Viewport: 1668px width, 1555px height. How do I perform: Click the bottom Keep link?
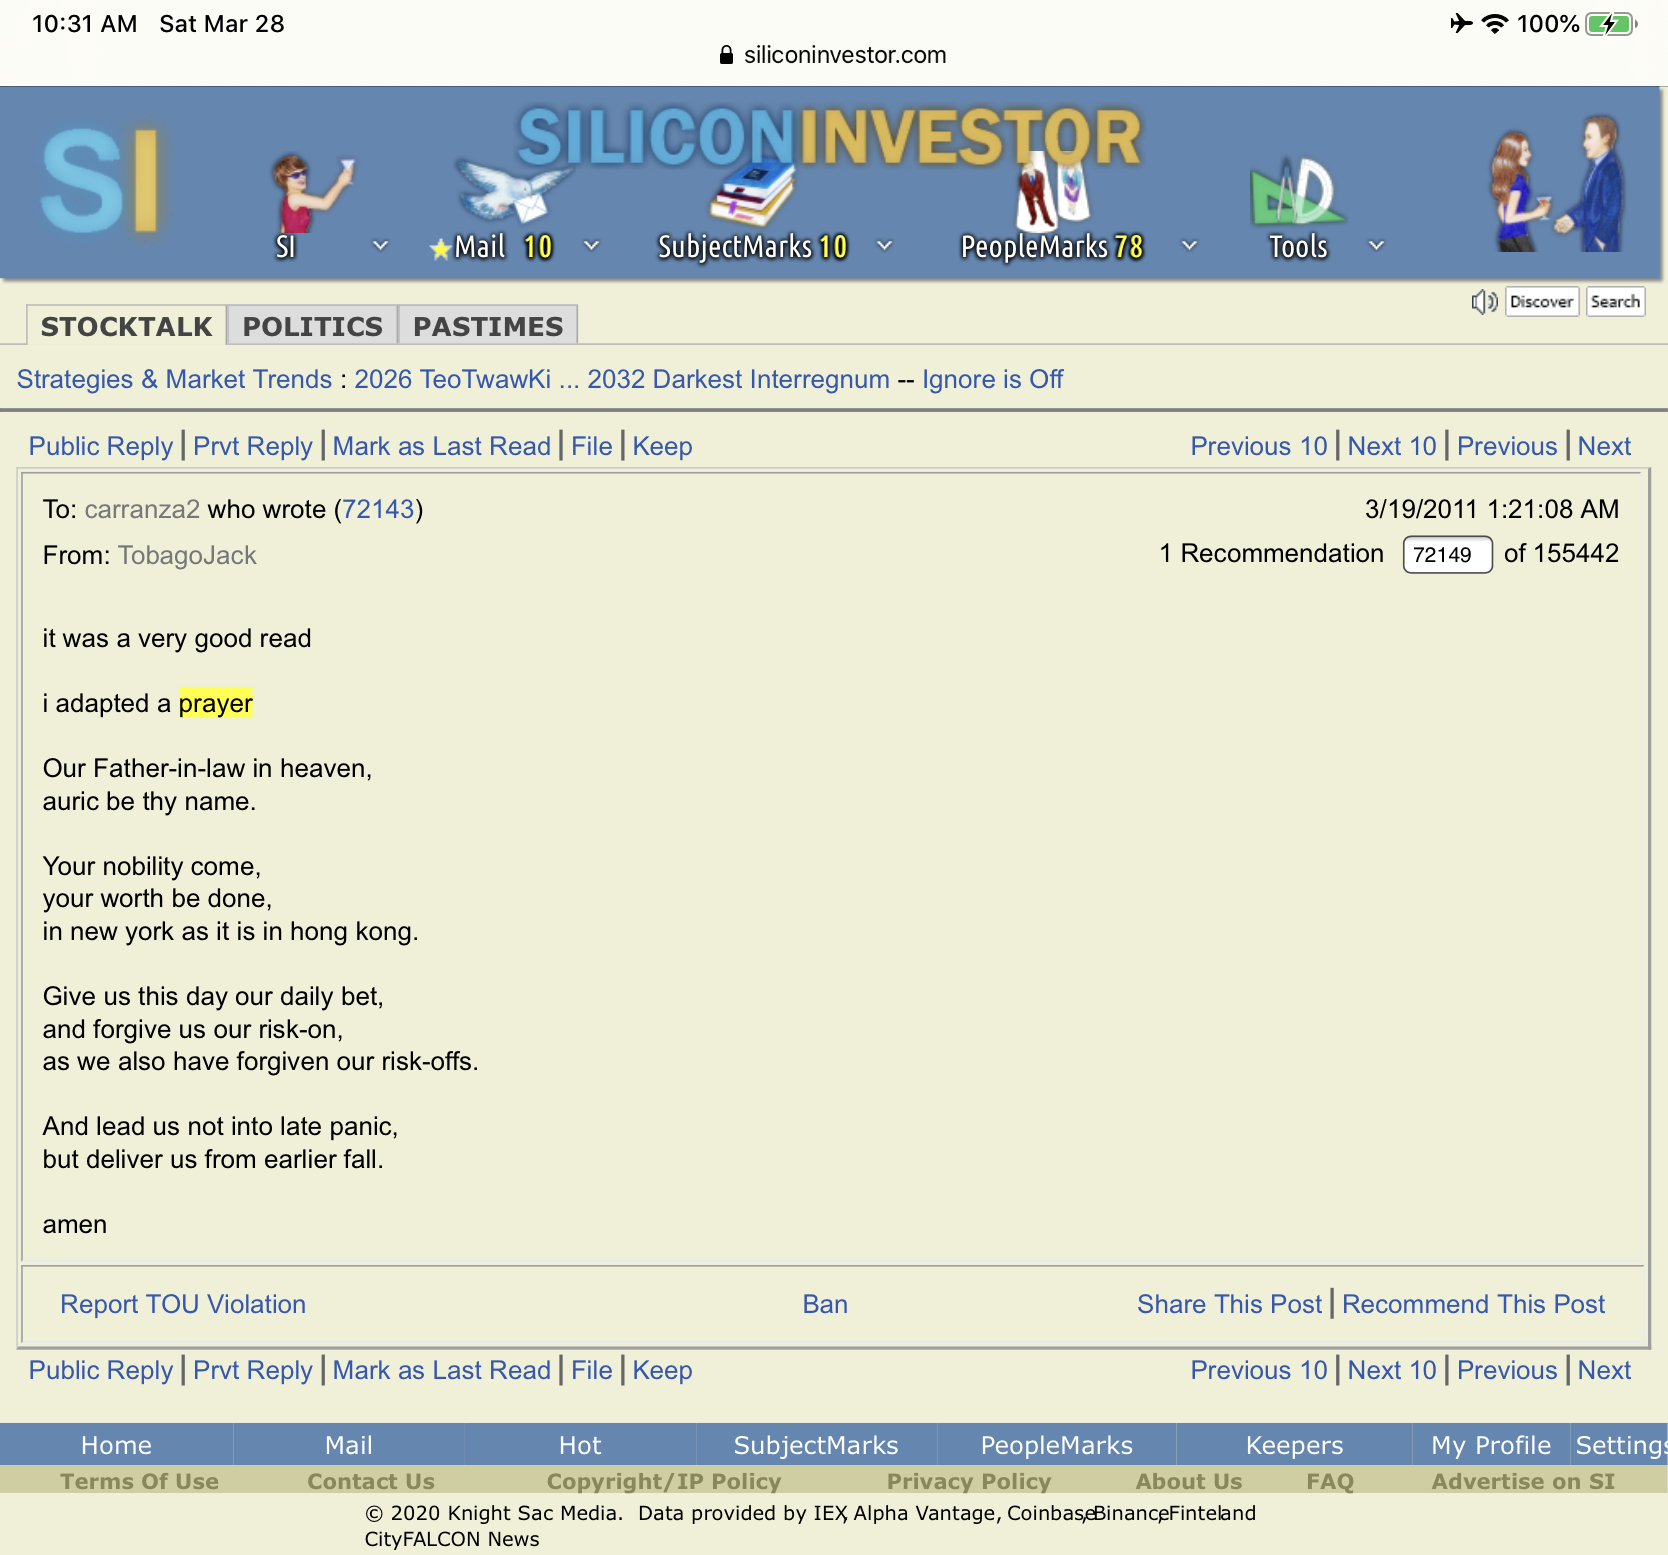(662, 1370)
